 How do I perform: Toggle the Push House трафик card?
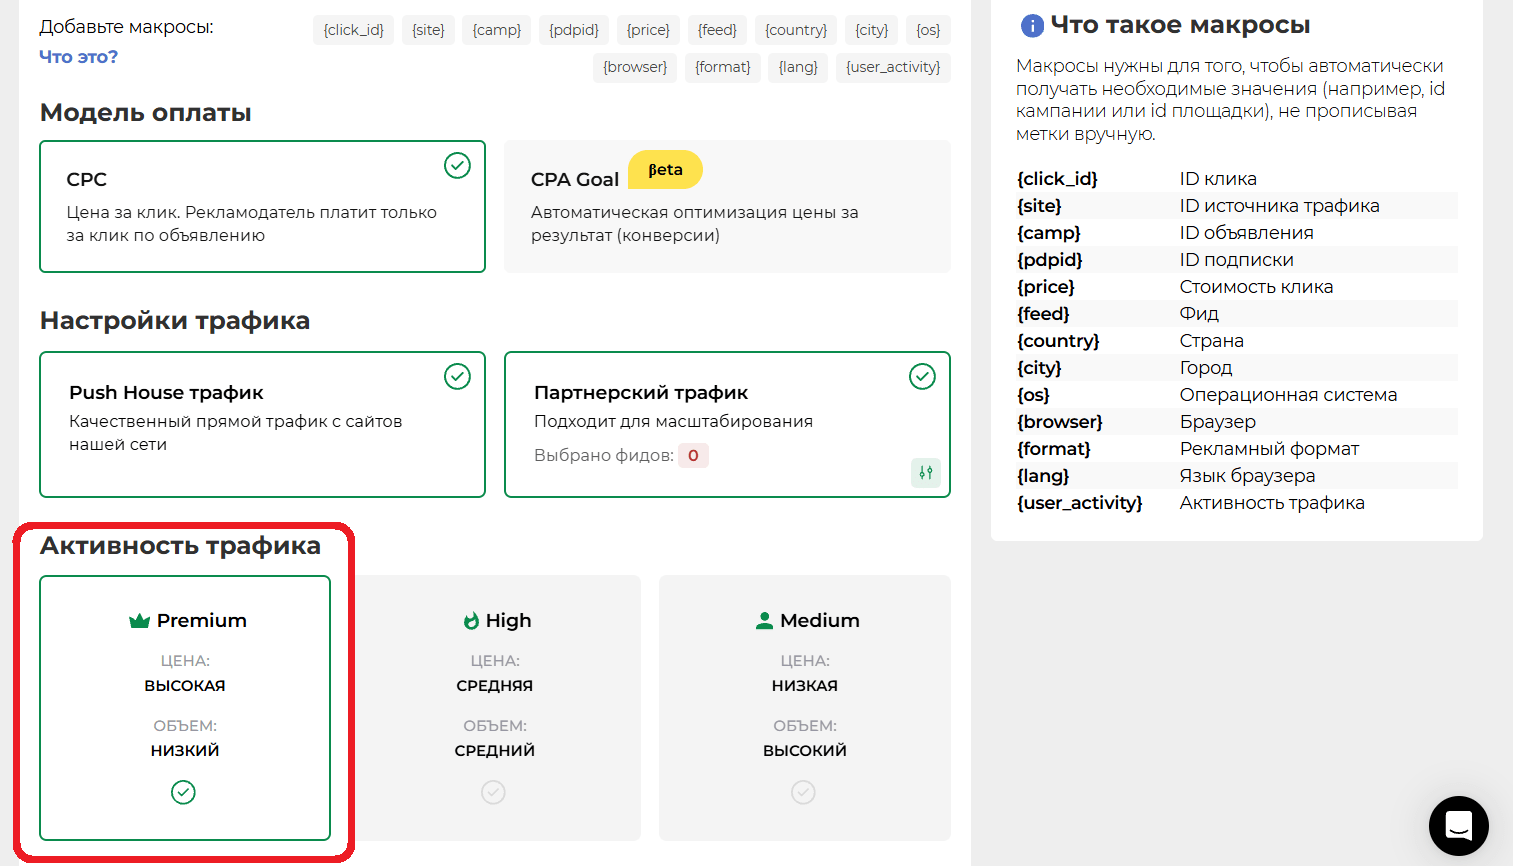[x=262, y=424]
